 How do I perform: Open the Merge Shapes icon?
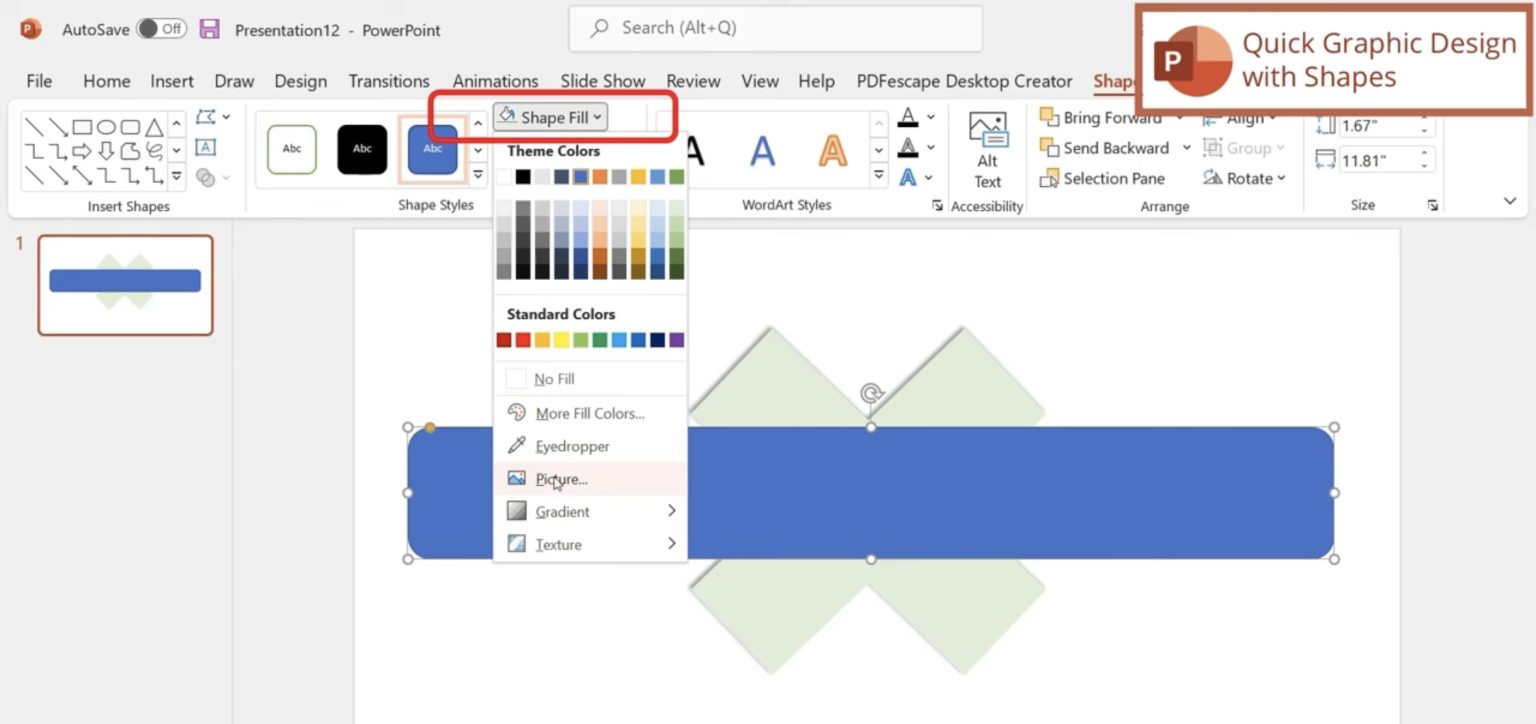(206, 177)
